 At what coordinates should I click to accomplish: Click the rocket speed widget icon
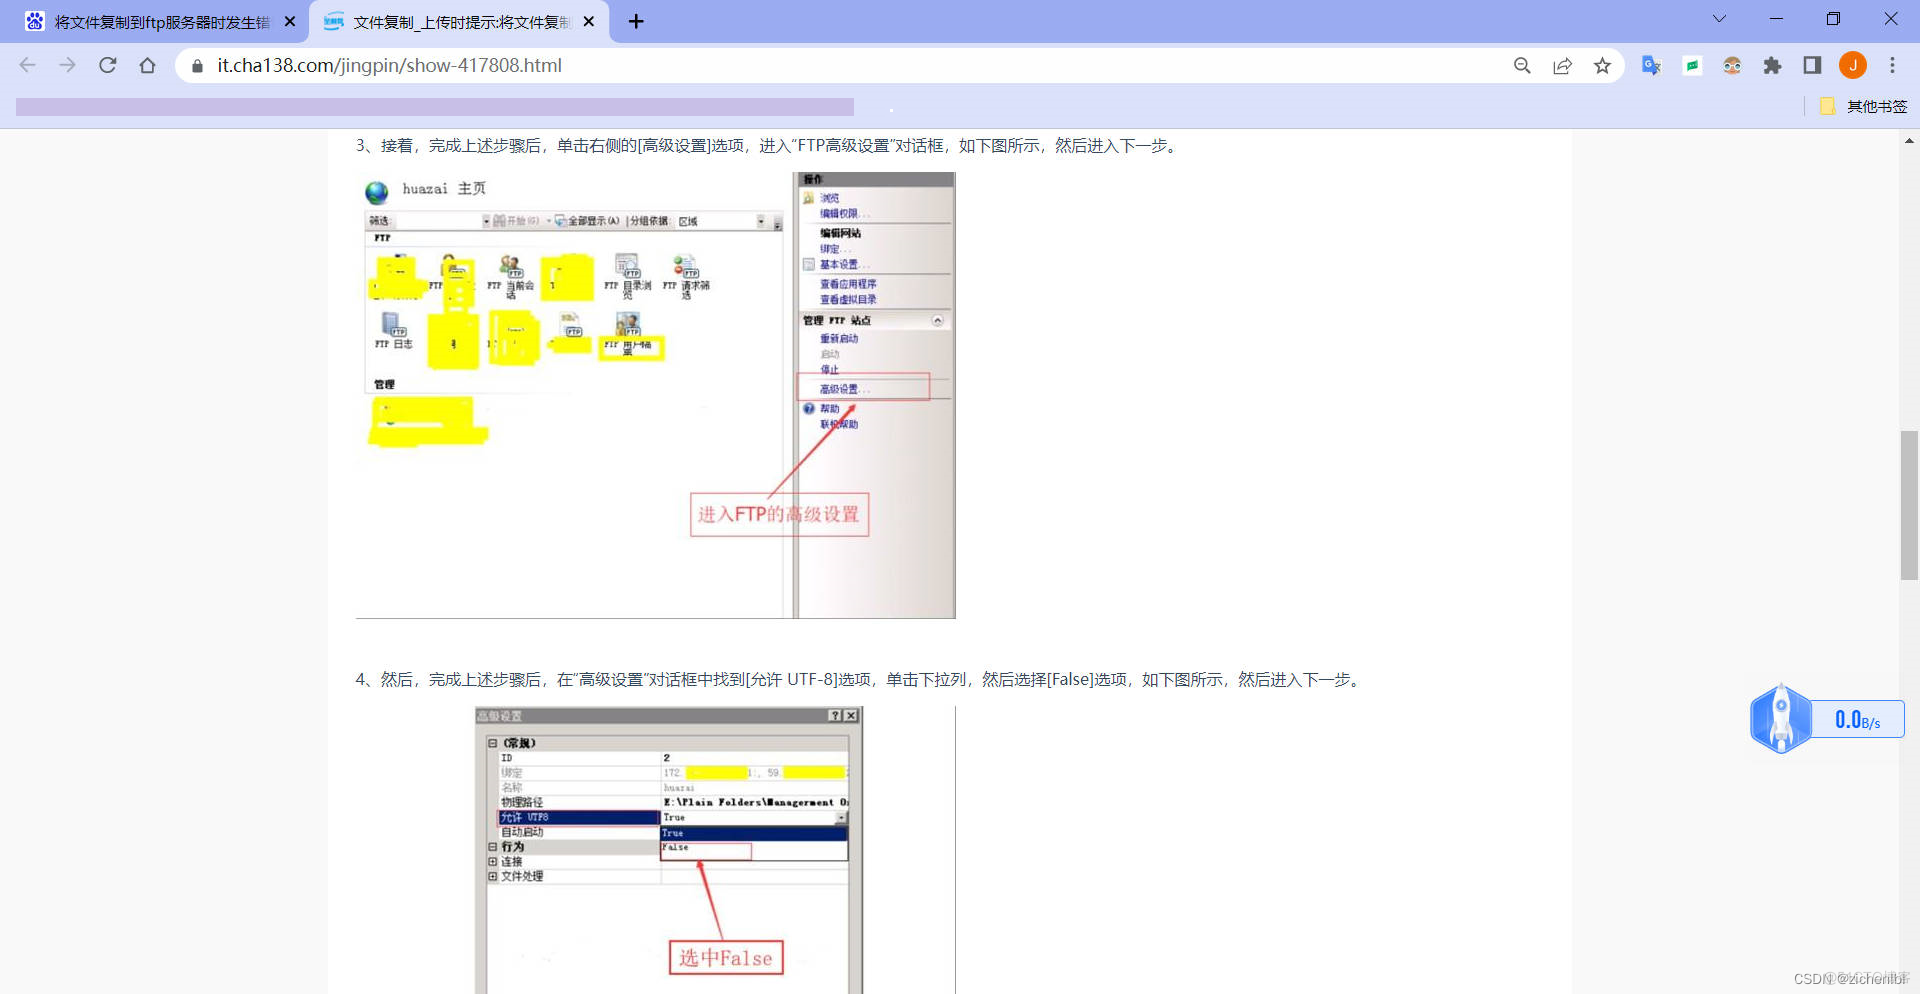1780,718
